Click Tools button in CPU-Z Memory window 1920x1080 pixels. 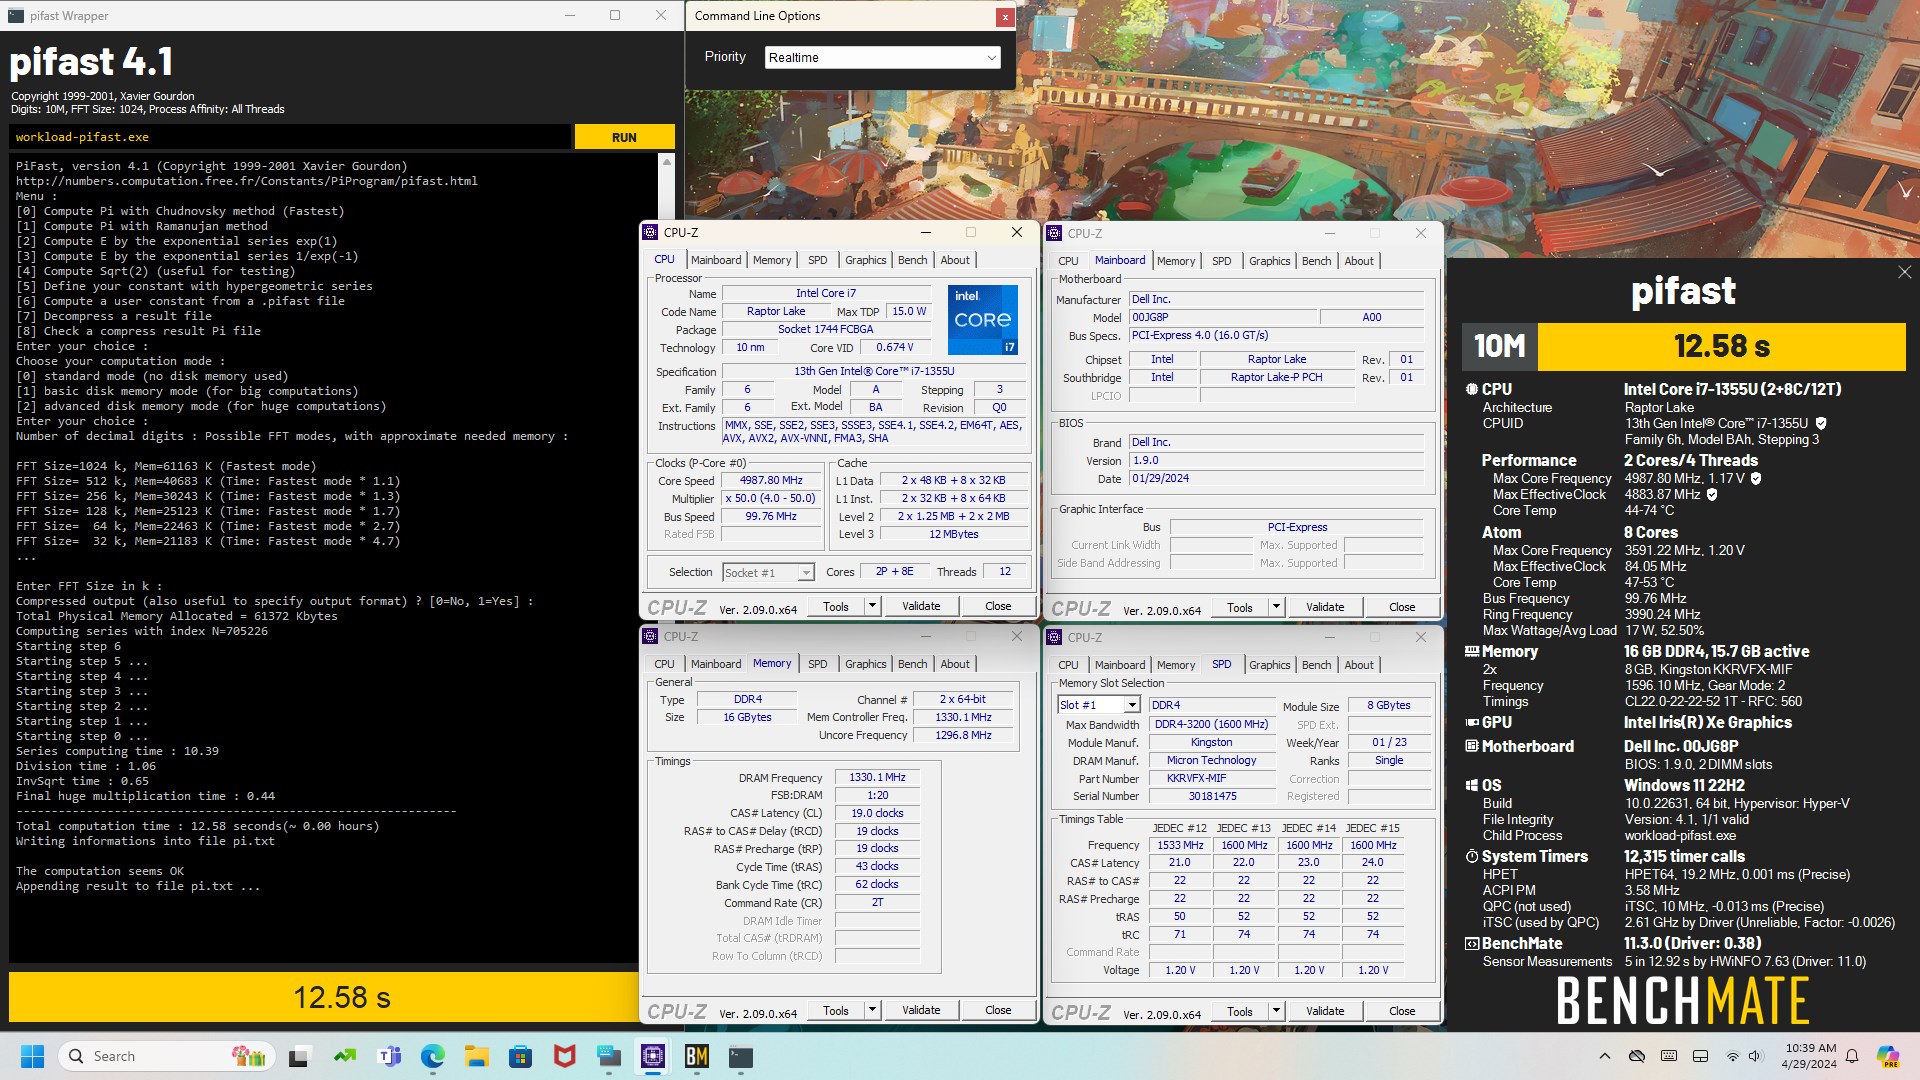[836, 1010]
